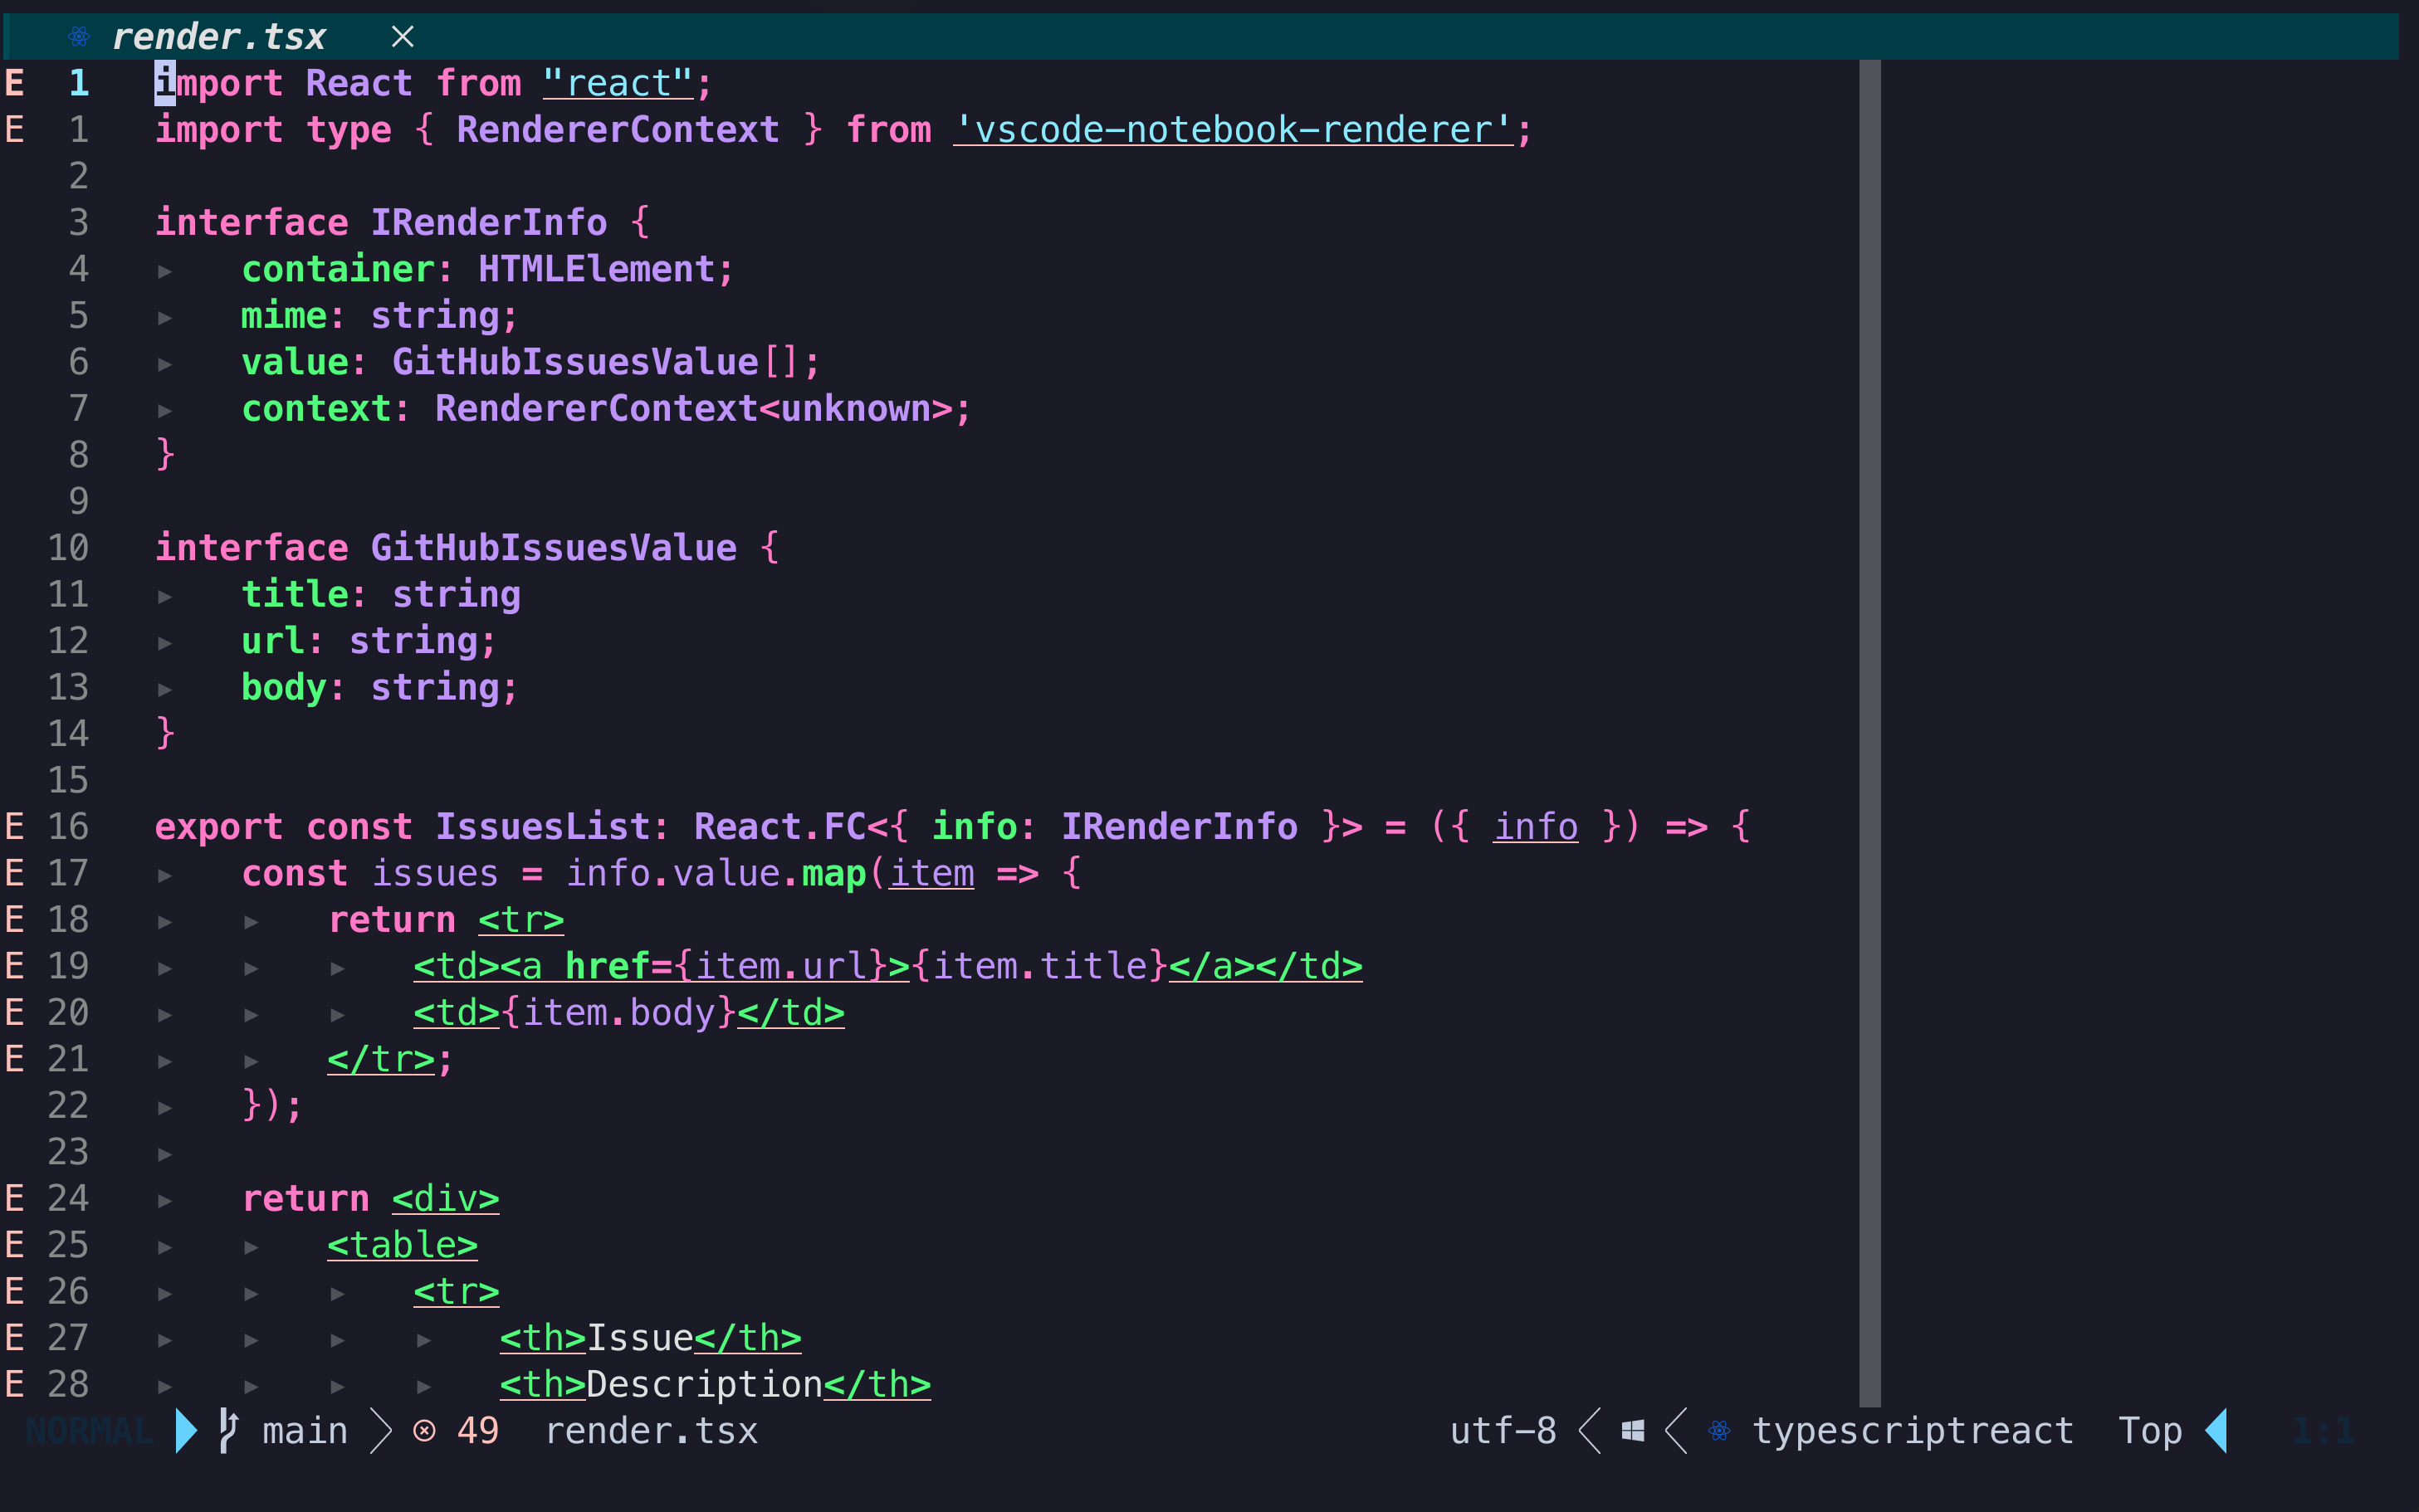Click the Windows logo icon in the statusline
The height and width of the screenshot is (1512, 2419).
1632,1430
